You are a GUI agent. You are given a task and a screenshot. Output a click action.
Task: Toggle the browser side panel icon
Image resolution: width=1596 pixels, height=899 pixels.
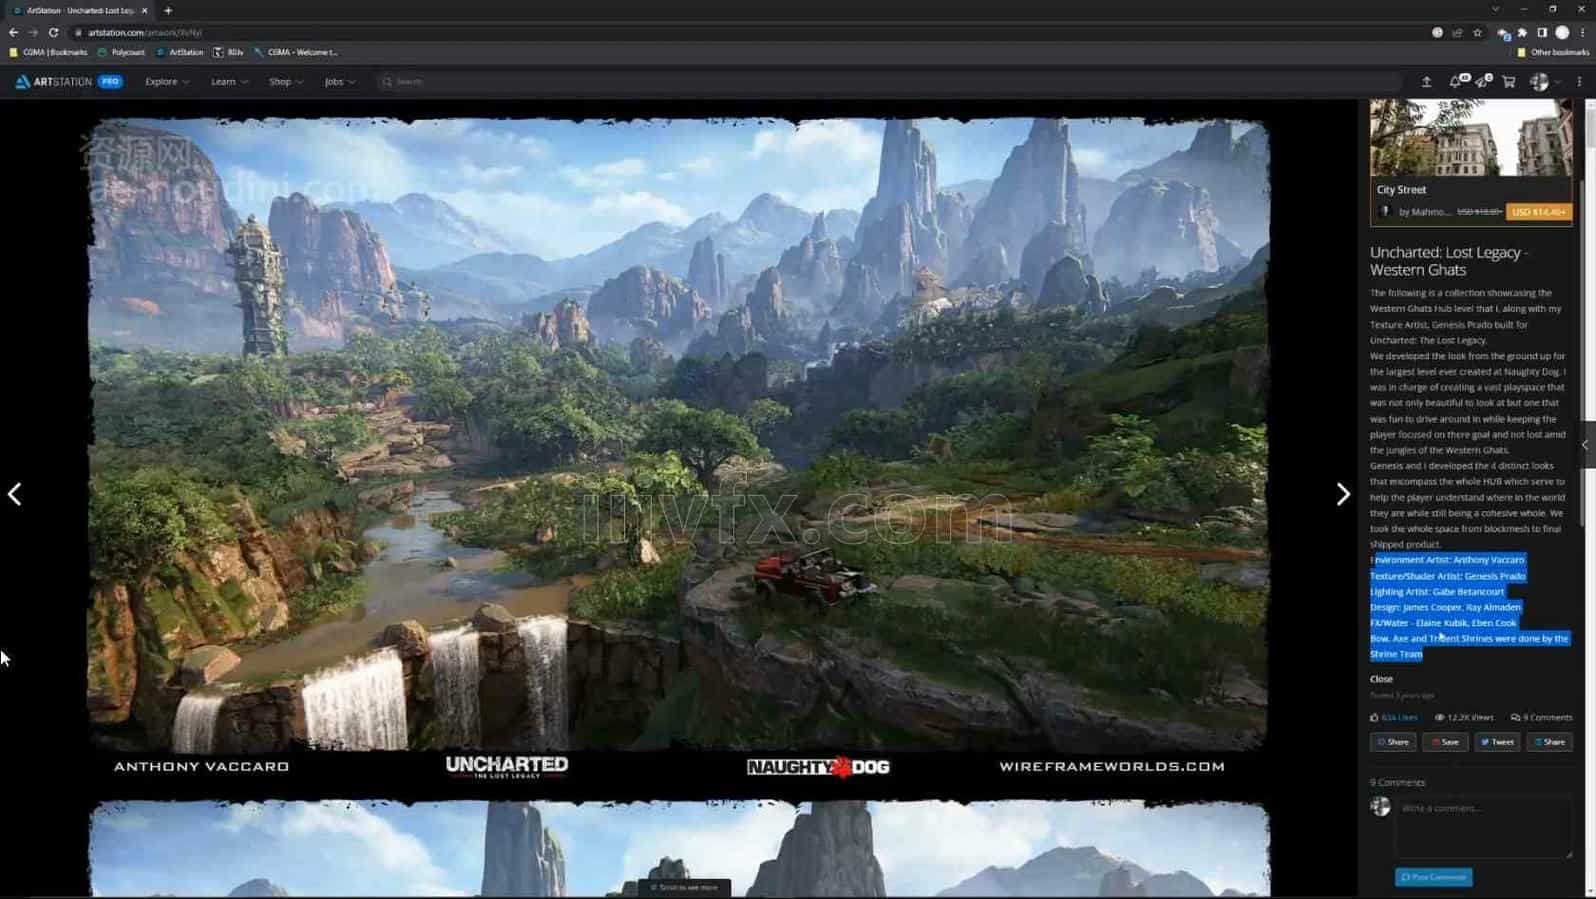click(x=1542, y=32)
